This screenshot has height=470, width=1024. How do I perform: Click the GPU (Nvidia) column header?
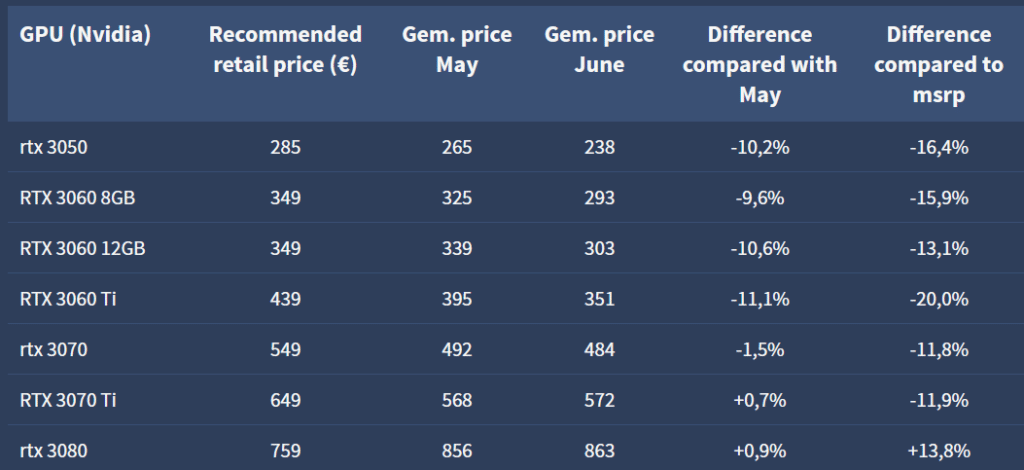pos(85,34)
